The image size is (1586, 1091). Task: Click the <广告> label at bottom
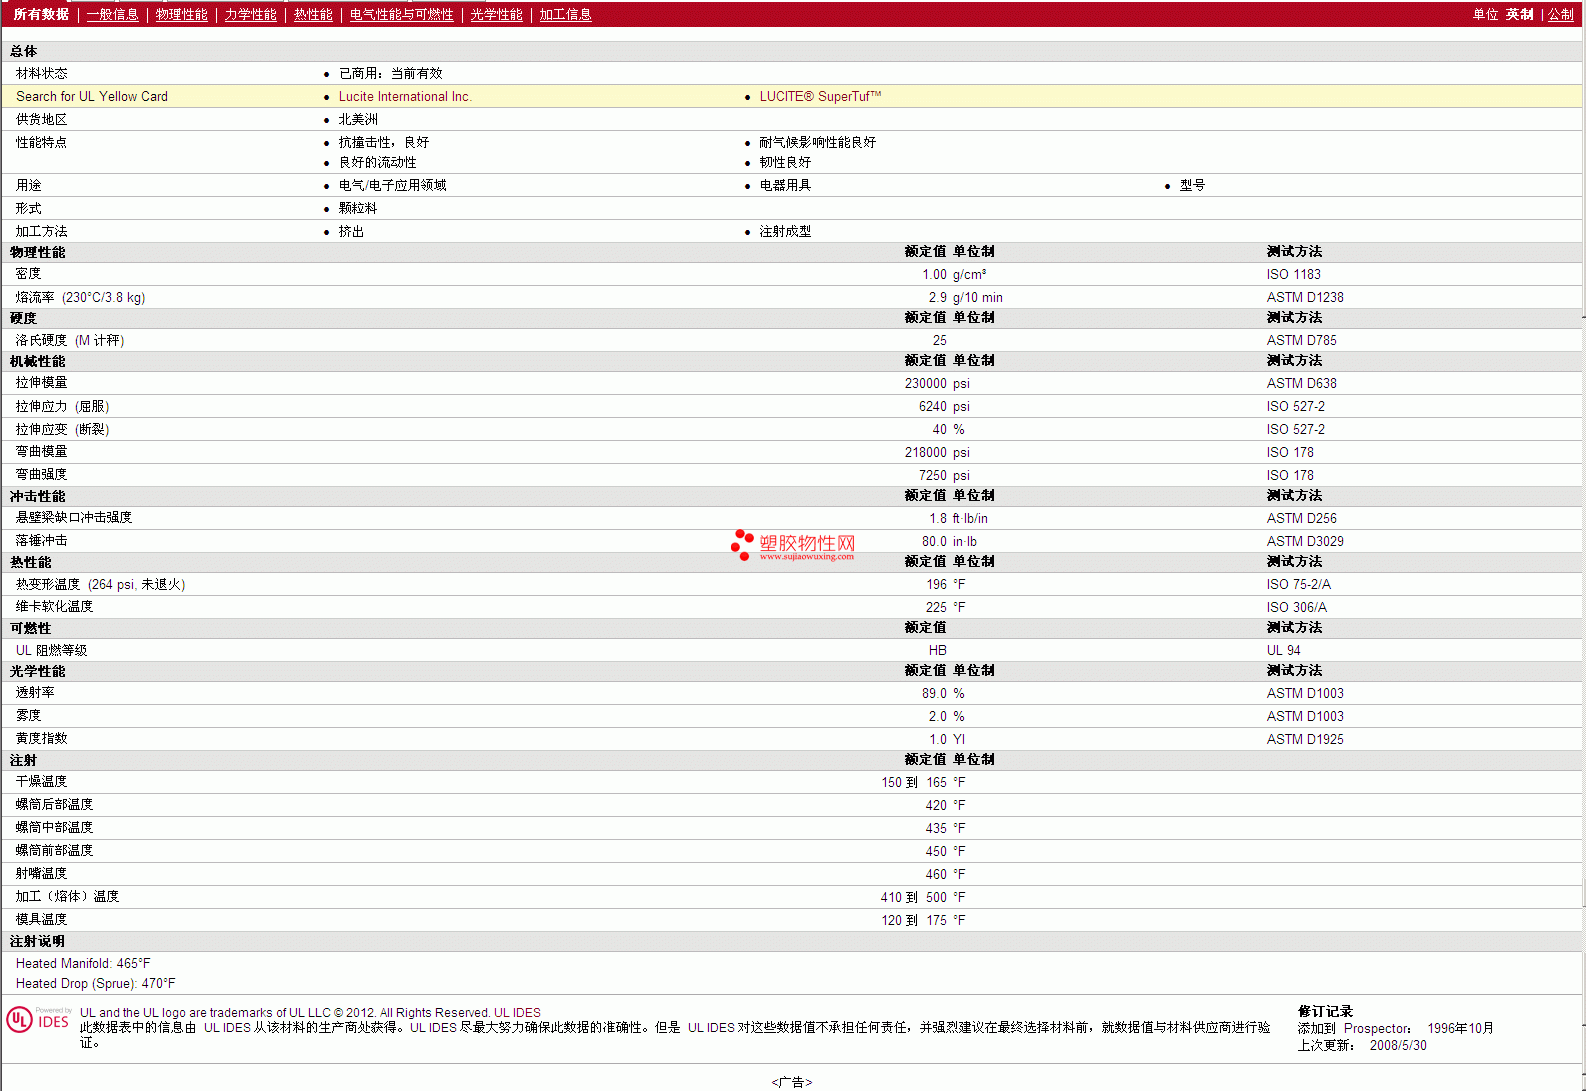click(x=792, y=1083)
